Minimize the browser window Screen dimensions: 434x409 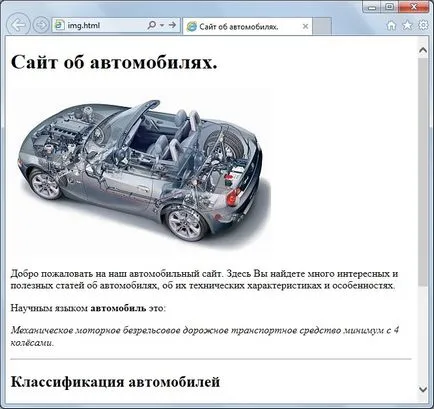pyautogui.click(x=373, y=7)
